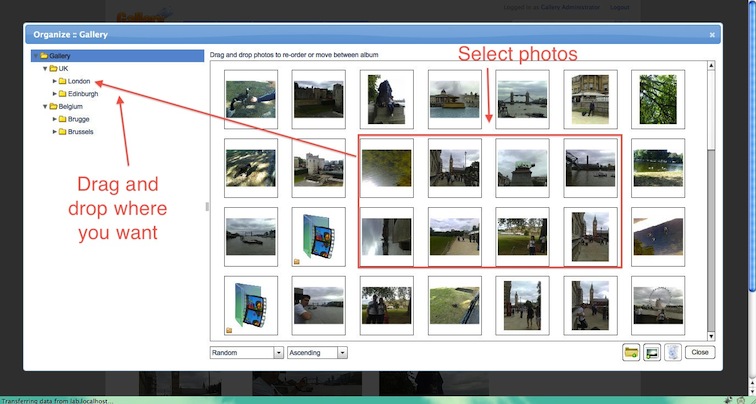Screen dimensions: 756x404
Task: Click the UK folder icon
Action: point(54,68)
